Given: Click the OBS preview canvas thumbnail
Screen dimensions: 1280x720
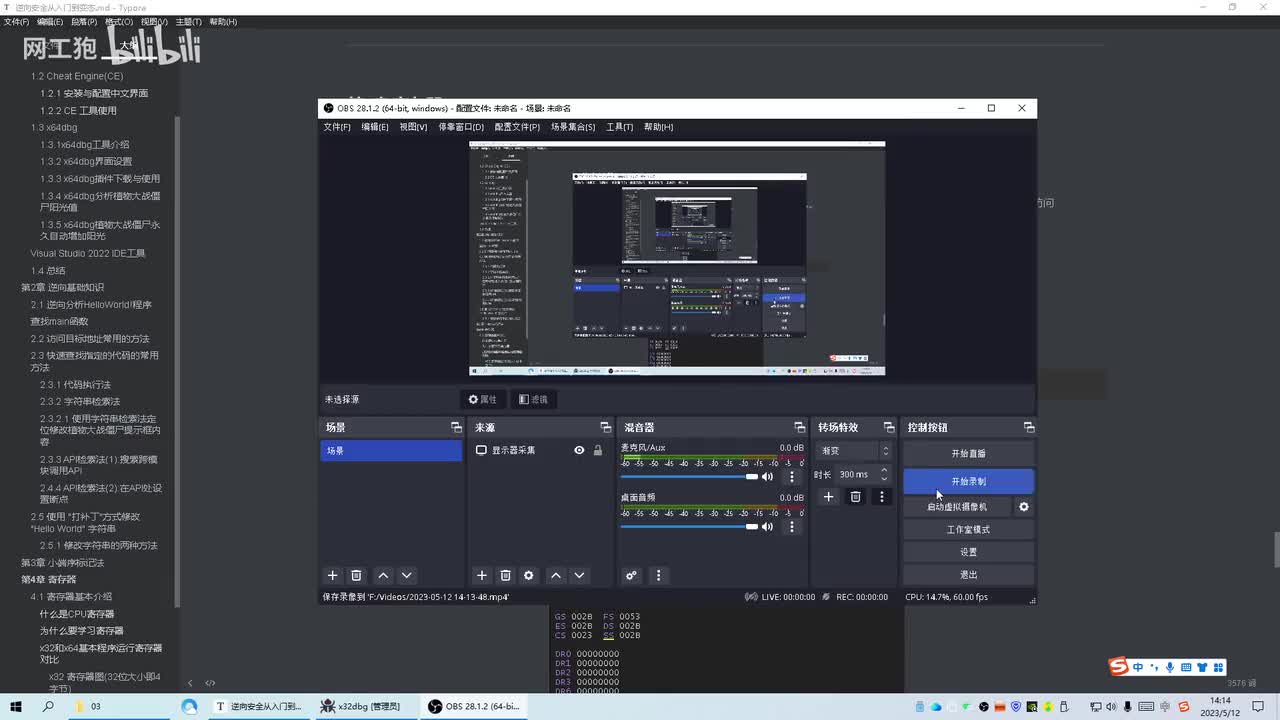Looking at the screenshot, I should pyautogui.click(x=677, y=258).
